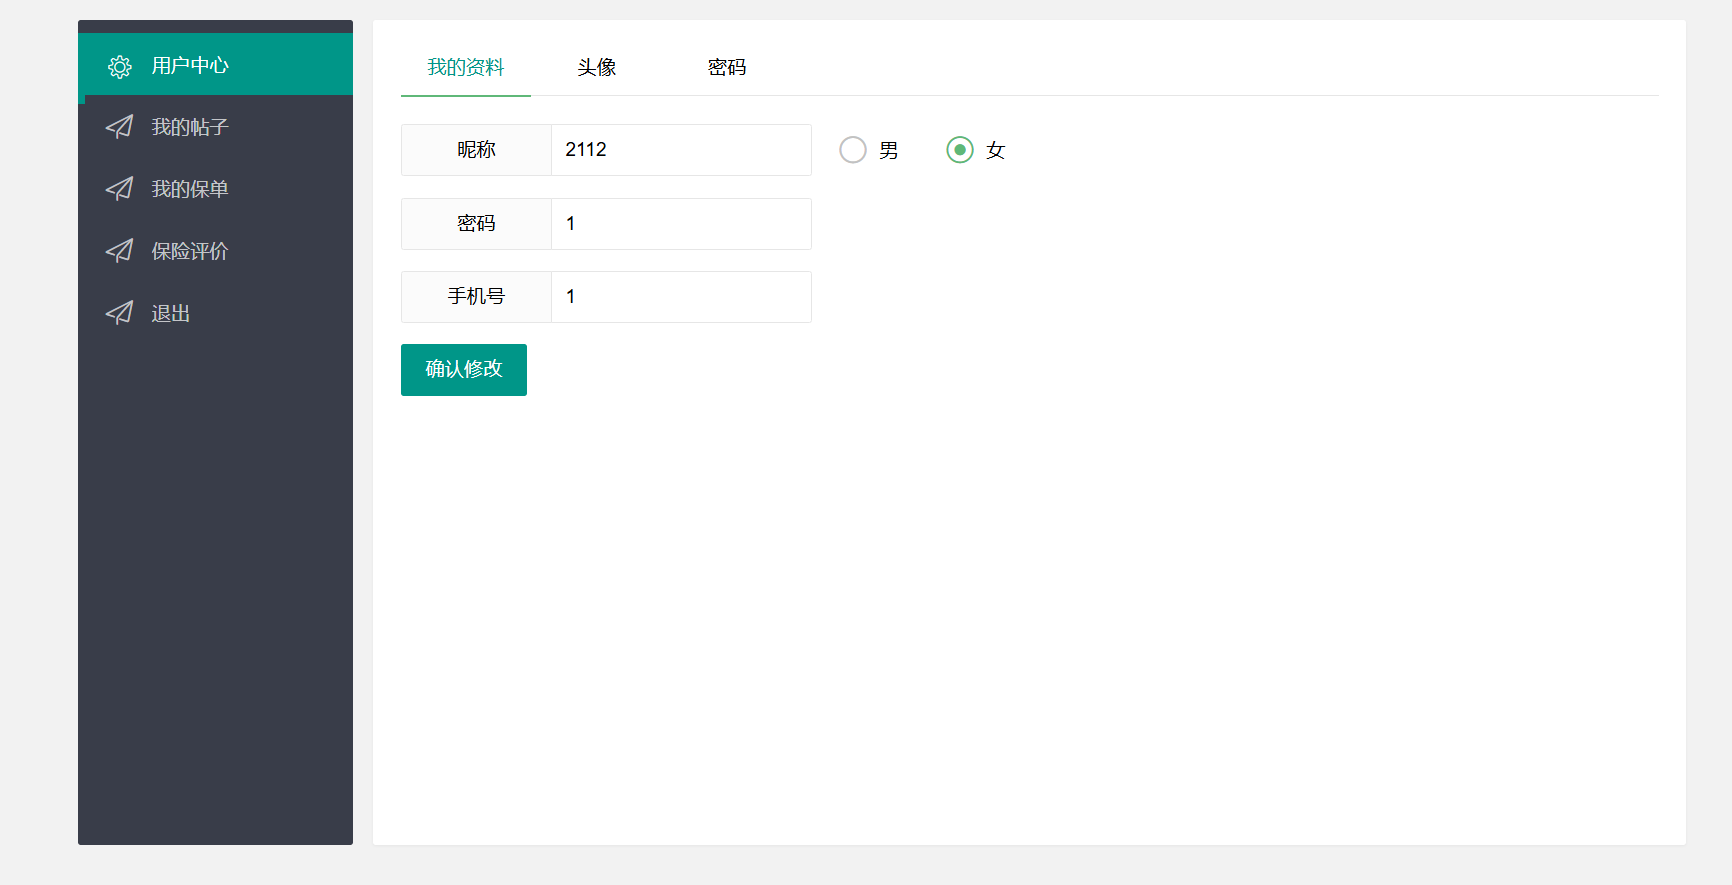Image resolution: width=1732 pixels, height=885 pixels.
Task: Select the 男 radio button
Action: [853, 150]
